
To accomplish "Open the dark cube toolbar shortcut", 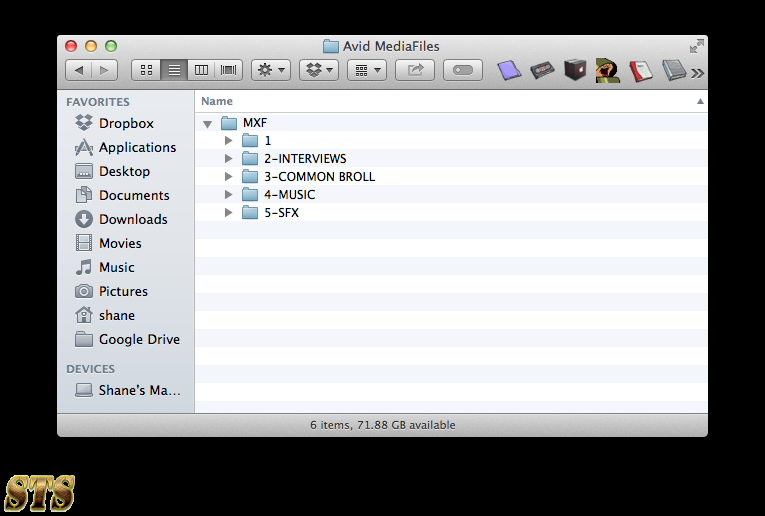I will [575, 70].
